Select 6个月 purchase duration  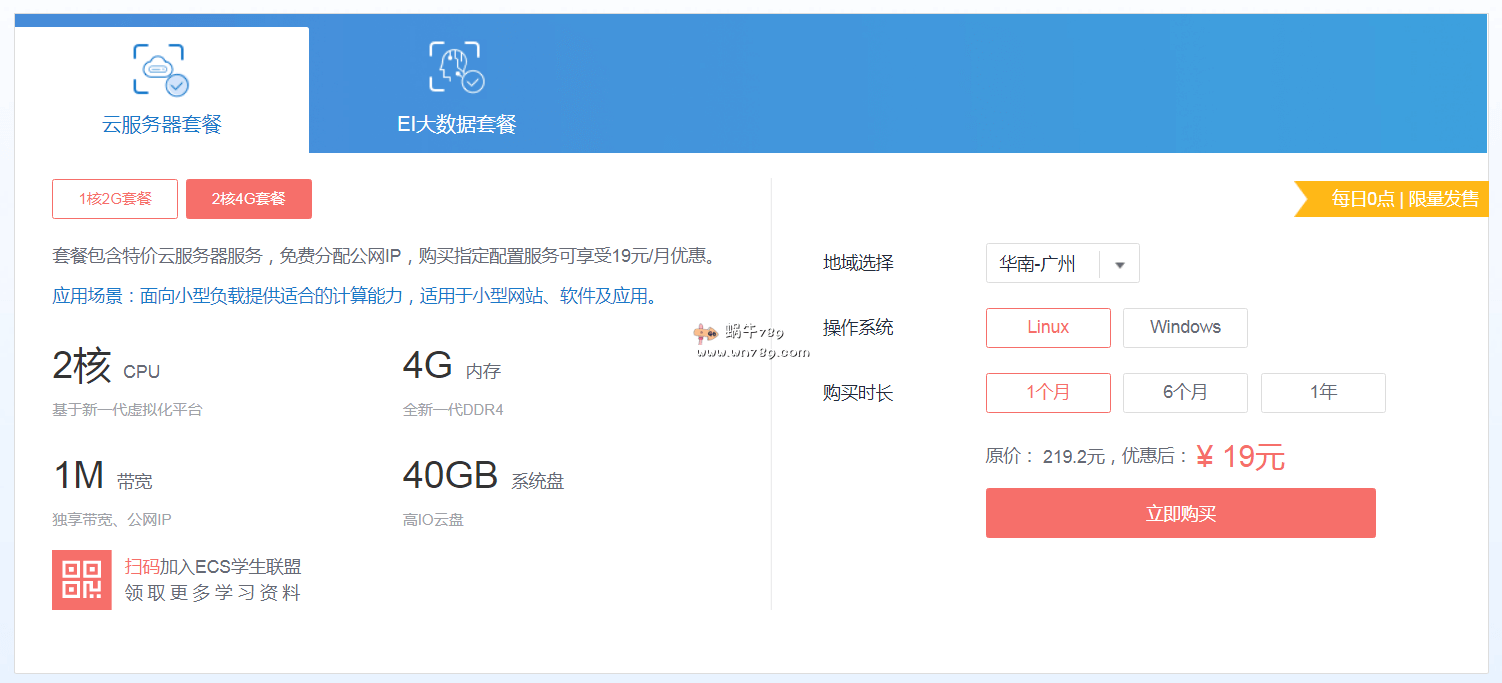point(1185,393)
